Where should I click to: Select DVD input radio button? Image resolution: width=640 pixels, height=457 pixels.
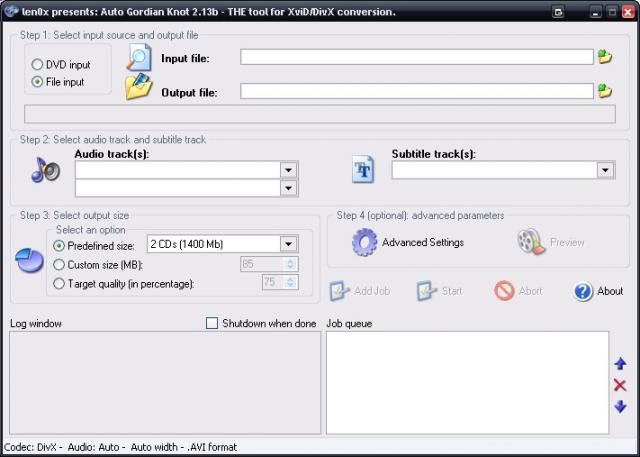coord(37,64)
